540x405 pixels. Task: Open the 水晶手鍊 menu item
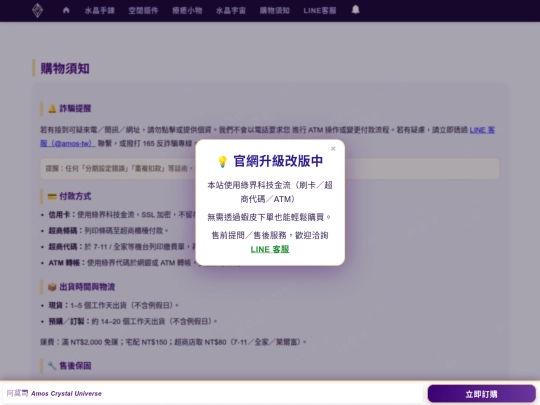[100, 11]
